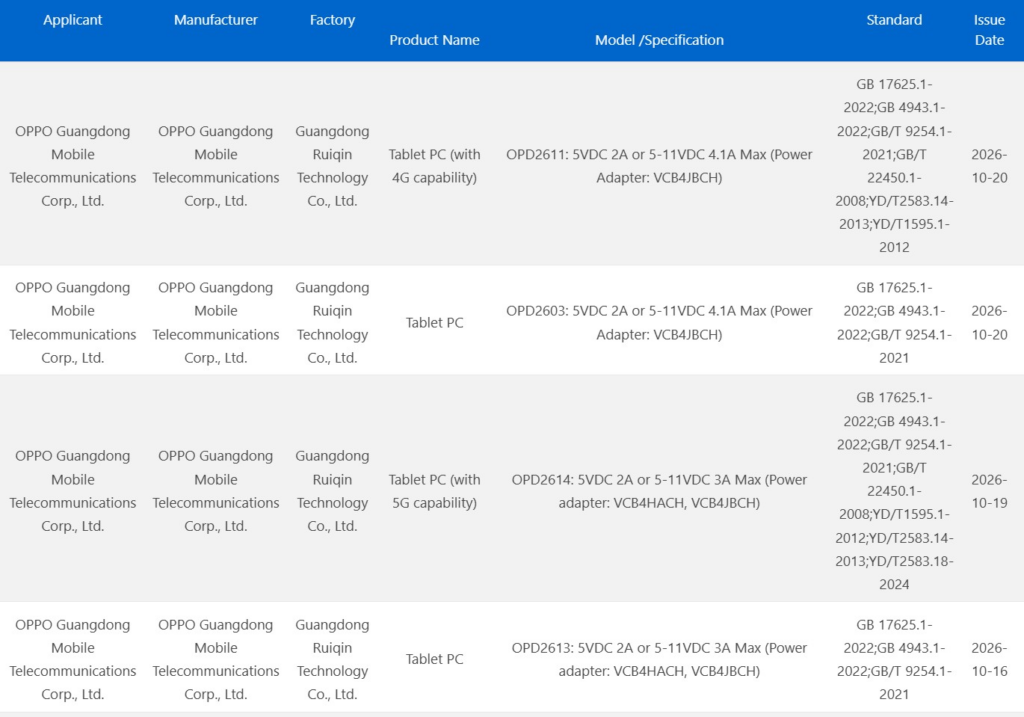Click the Manufacturer cell in the OPD2603 row
This screenshot has width=1024, height=717.
tap(216, 323)
